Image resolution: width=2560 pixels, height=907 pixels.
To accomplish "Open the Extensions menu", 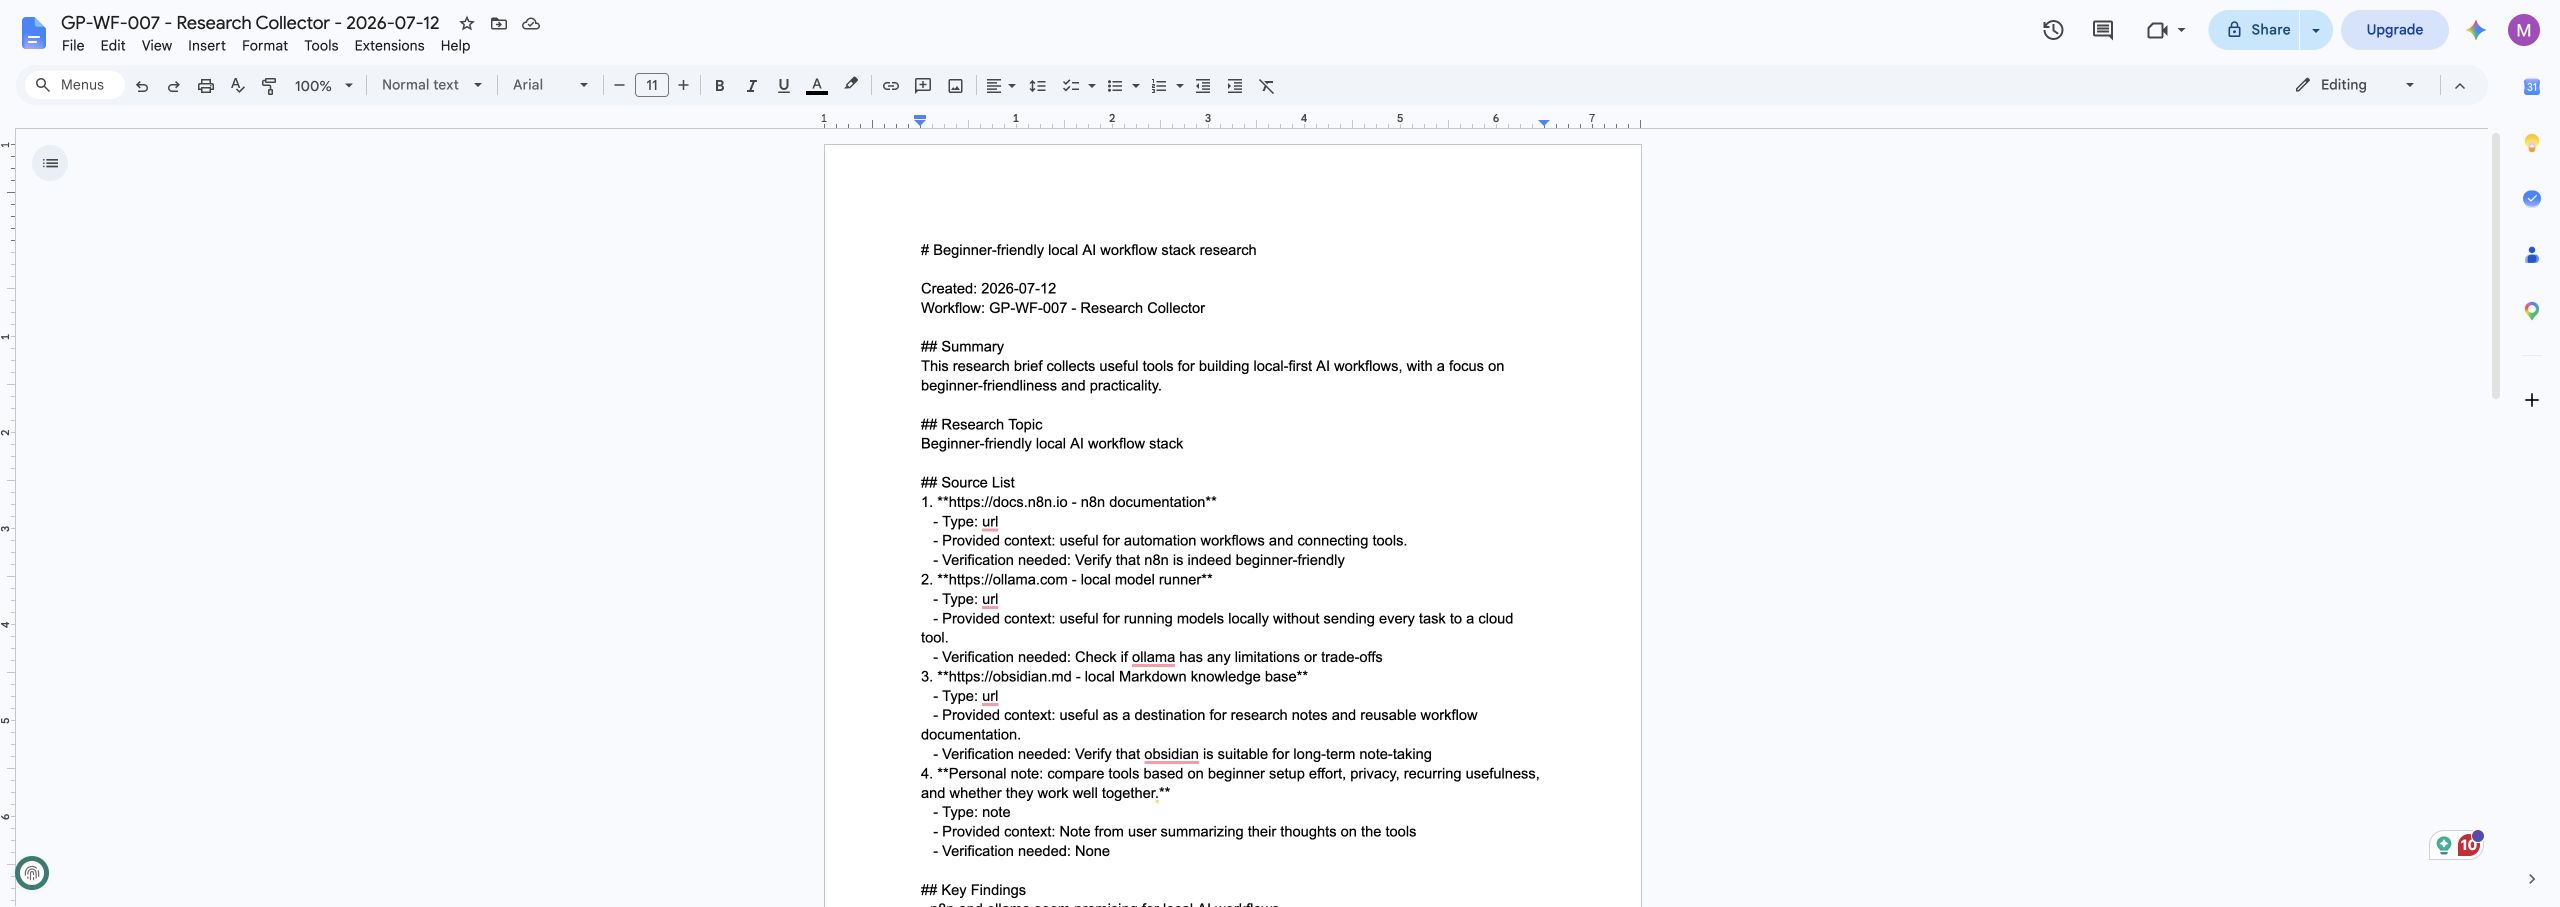I will point(389,46).
